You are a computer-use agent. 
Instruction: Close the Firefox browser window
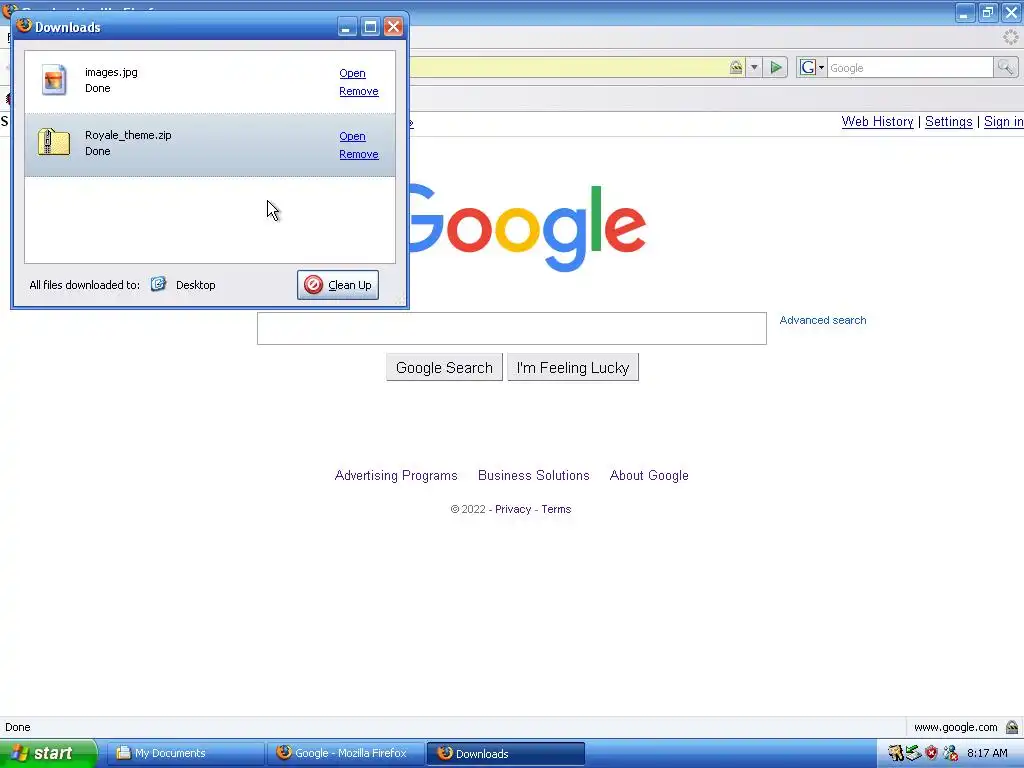coord(1012,12)
